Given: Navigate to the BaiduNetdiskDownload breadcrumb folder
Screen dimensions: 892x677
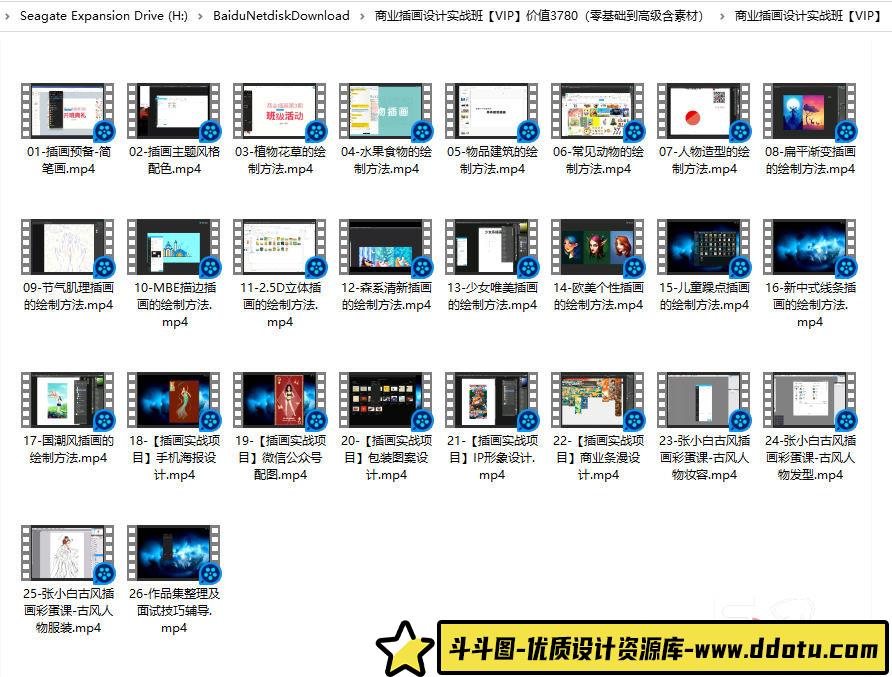Looking at the screenshot, I should [x=281, y=16].
